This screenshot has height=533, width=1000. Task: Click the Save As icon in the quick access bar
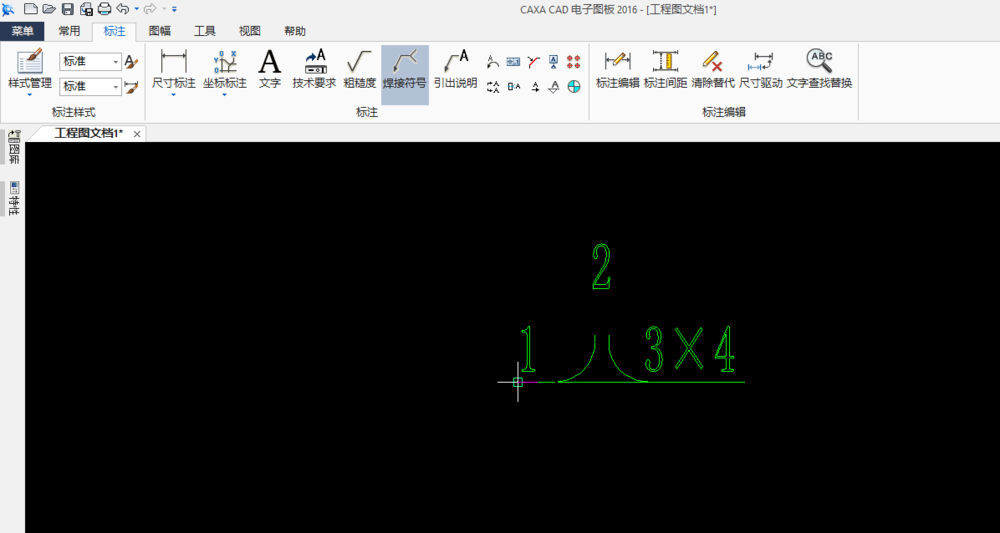[x=86, y=9]
